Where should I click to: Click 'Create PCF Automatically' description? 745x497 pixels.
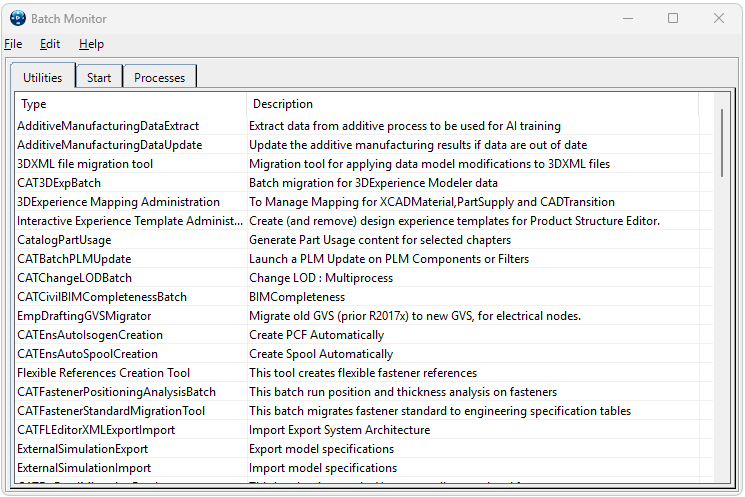316,335
